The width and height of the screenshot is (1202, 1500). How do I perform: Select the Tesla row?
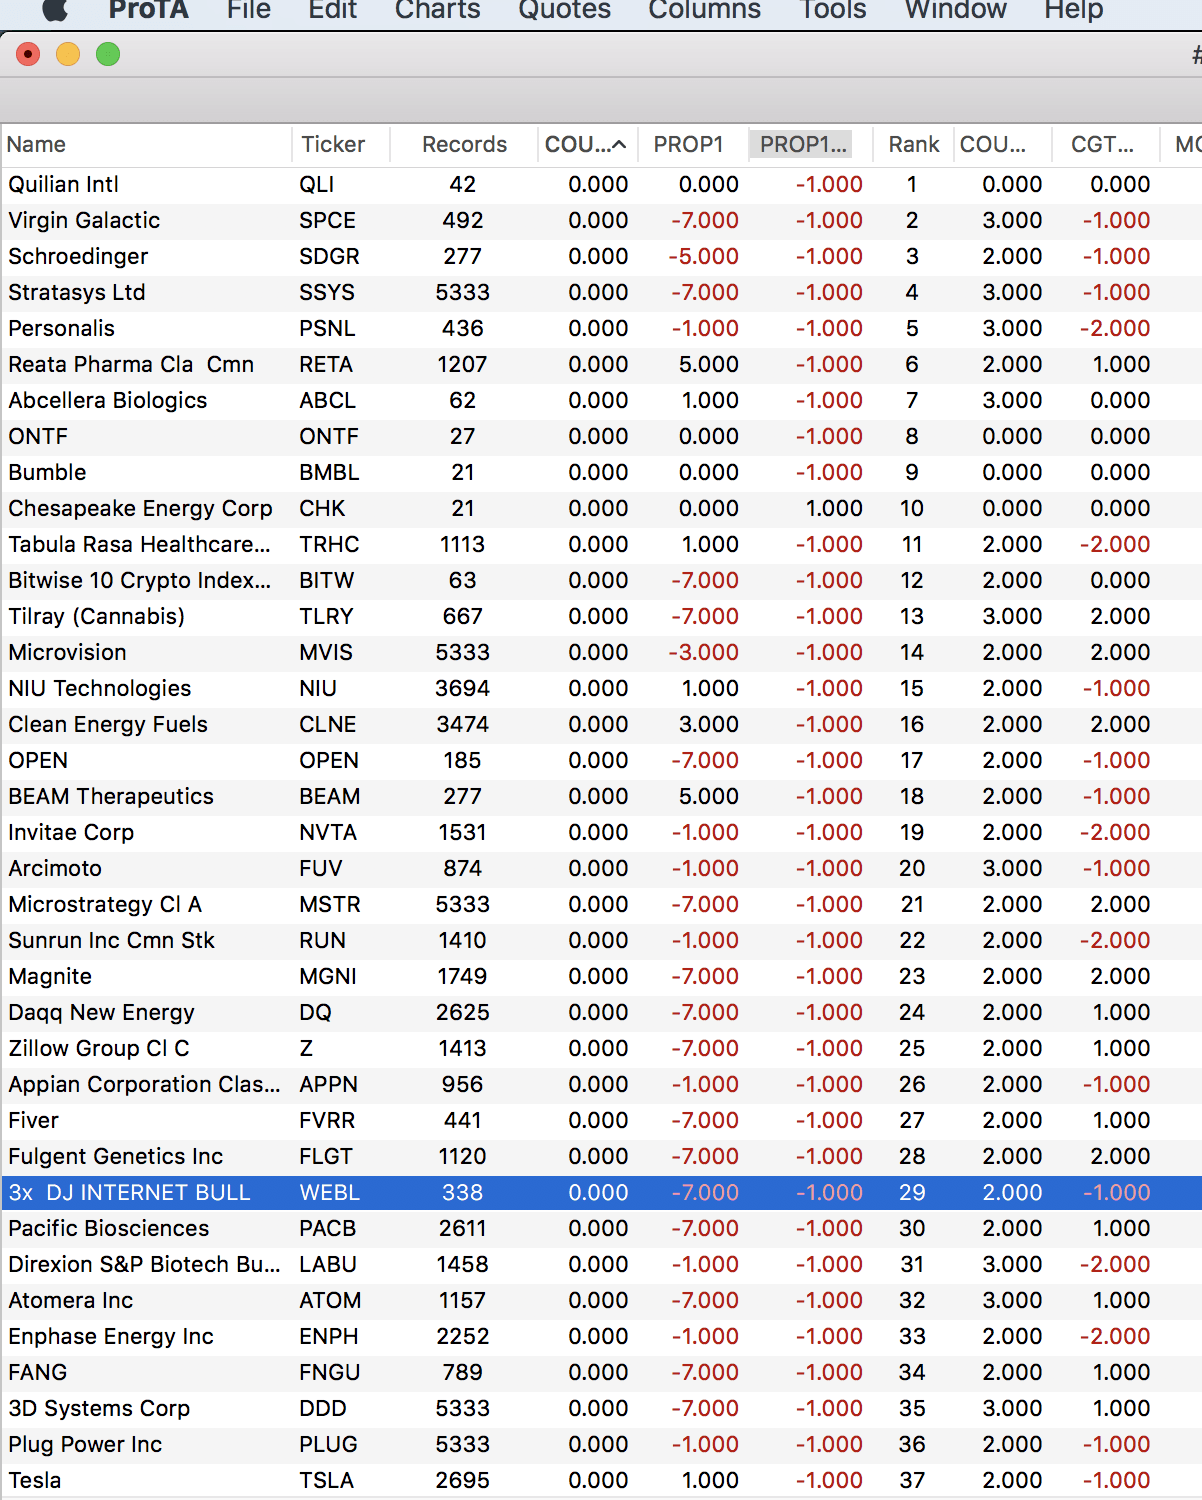(x=601, y=1481)
